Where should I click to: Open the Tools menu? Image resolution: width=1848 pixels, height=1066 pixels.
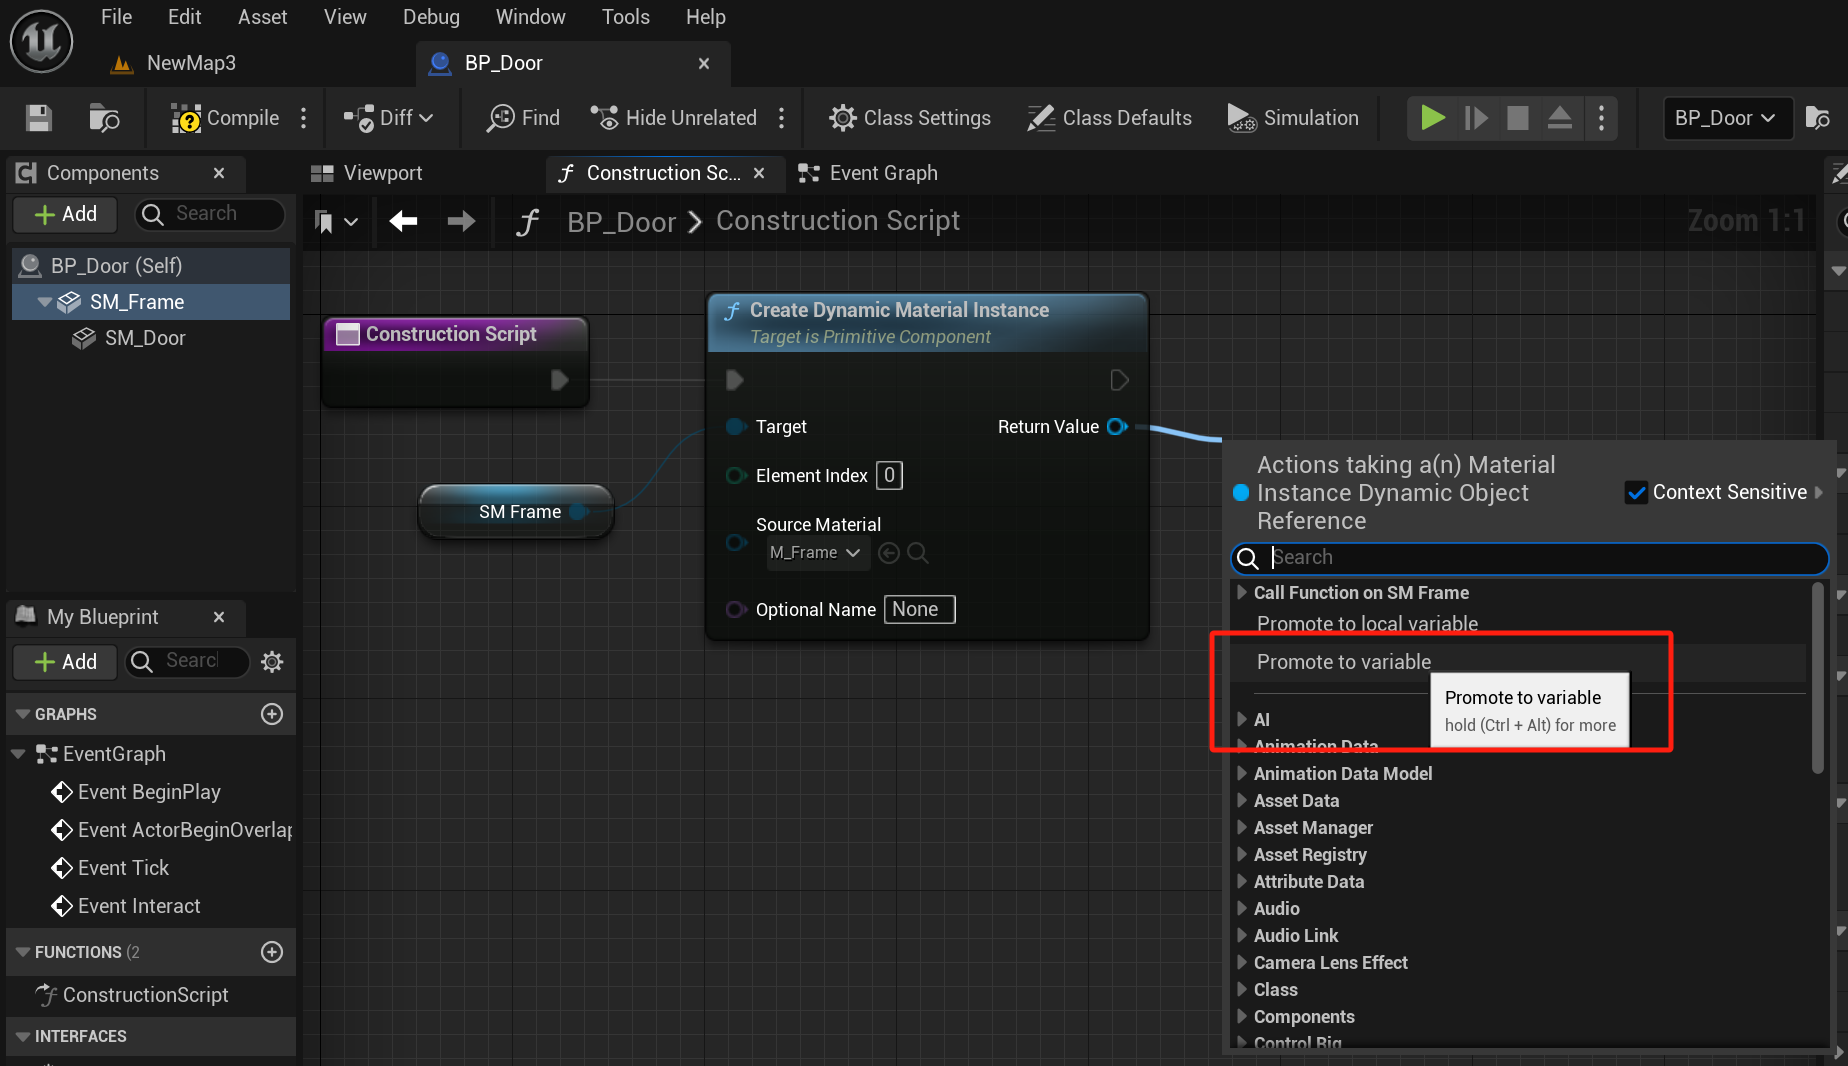625,17
